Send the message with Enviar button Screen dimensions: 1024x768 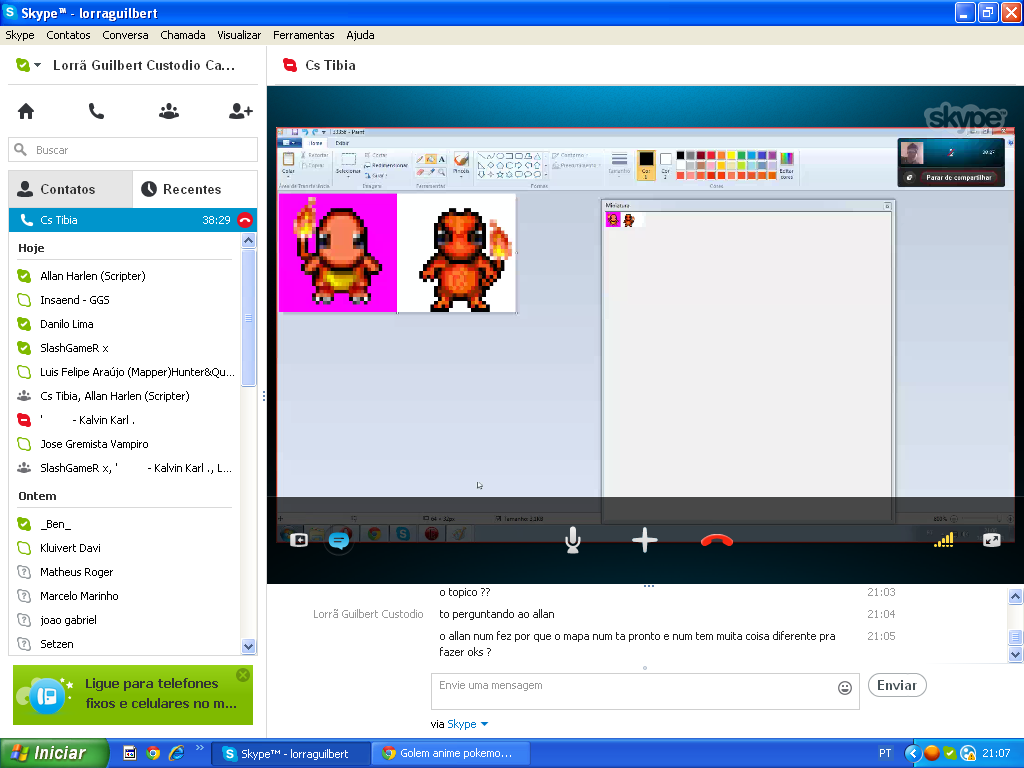[x=897, y=685]
